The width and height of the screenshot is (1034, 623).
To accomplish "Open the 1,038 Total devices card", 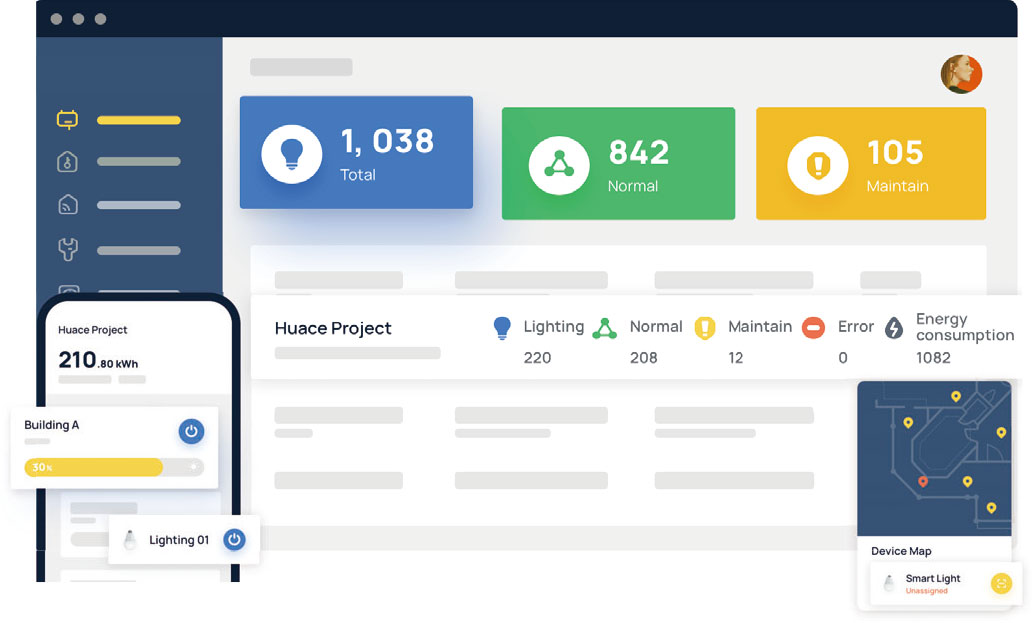I will pyautogui.click(x=356, y=153).
